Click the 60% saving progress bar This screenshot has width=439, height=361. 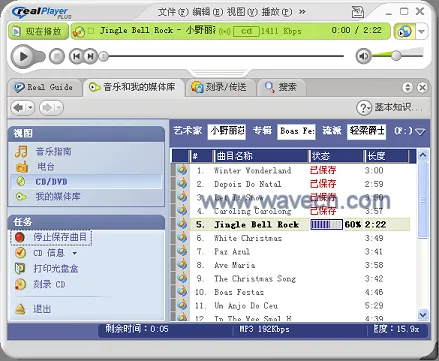(326, 225)
